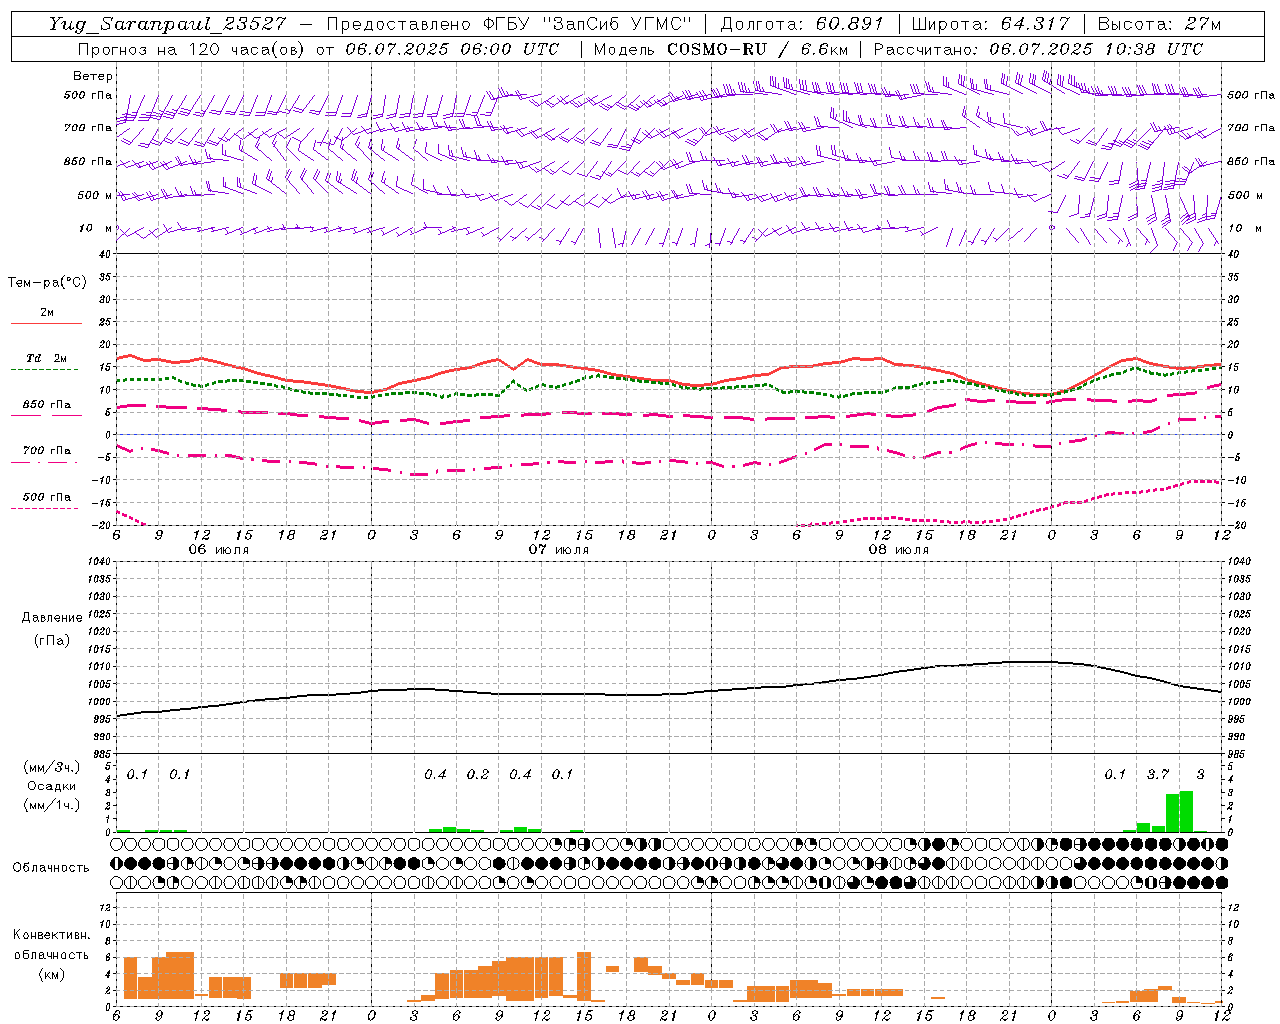Click the 'Ветер' wind panel label

pyautogui.click(x=93, y=76)
